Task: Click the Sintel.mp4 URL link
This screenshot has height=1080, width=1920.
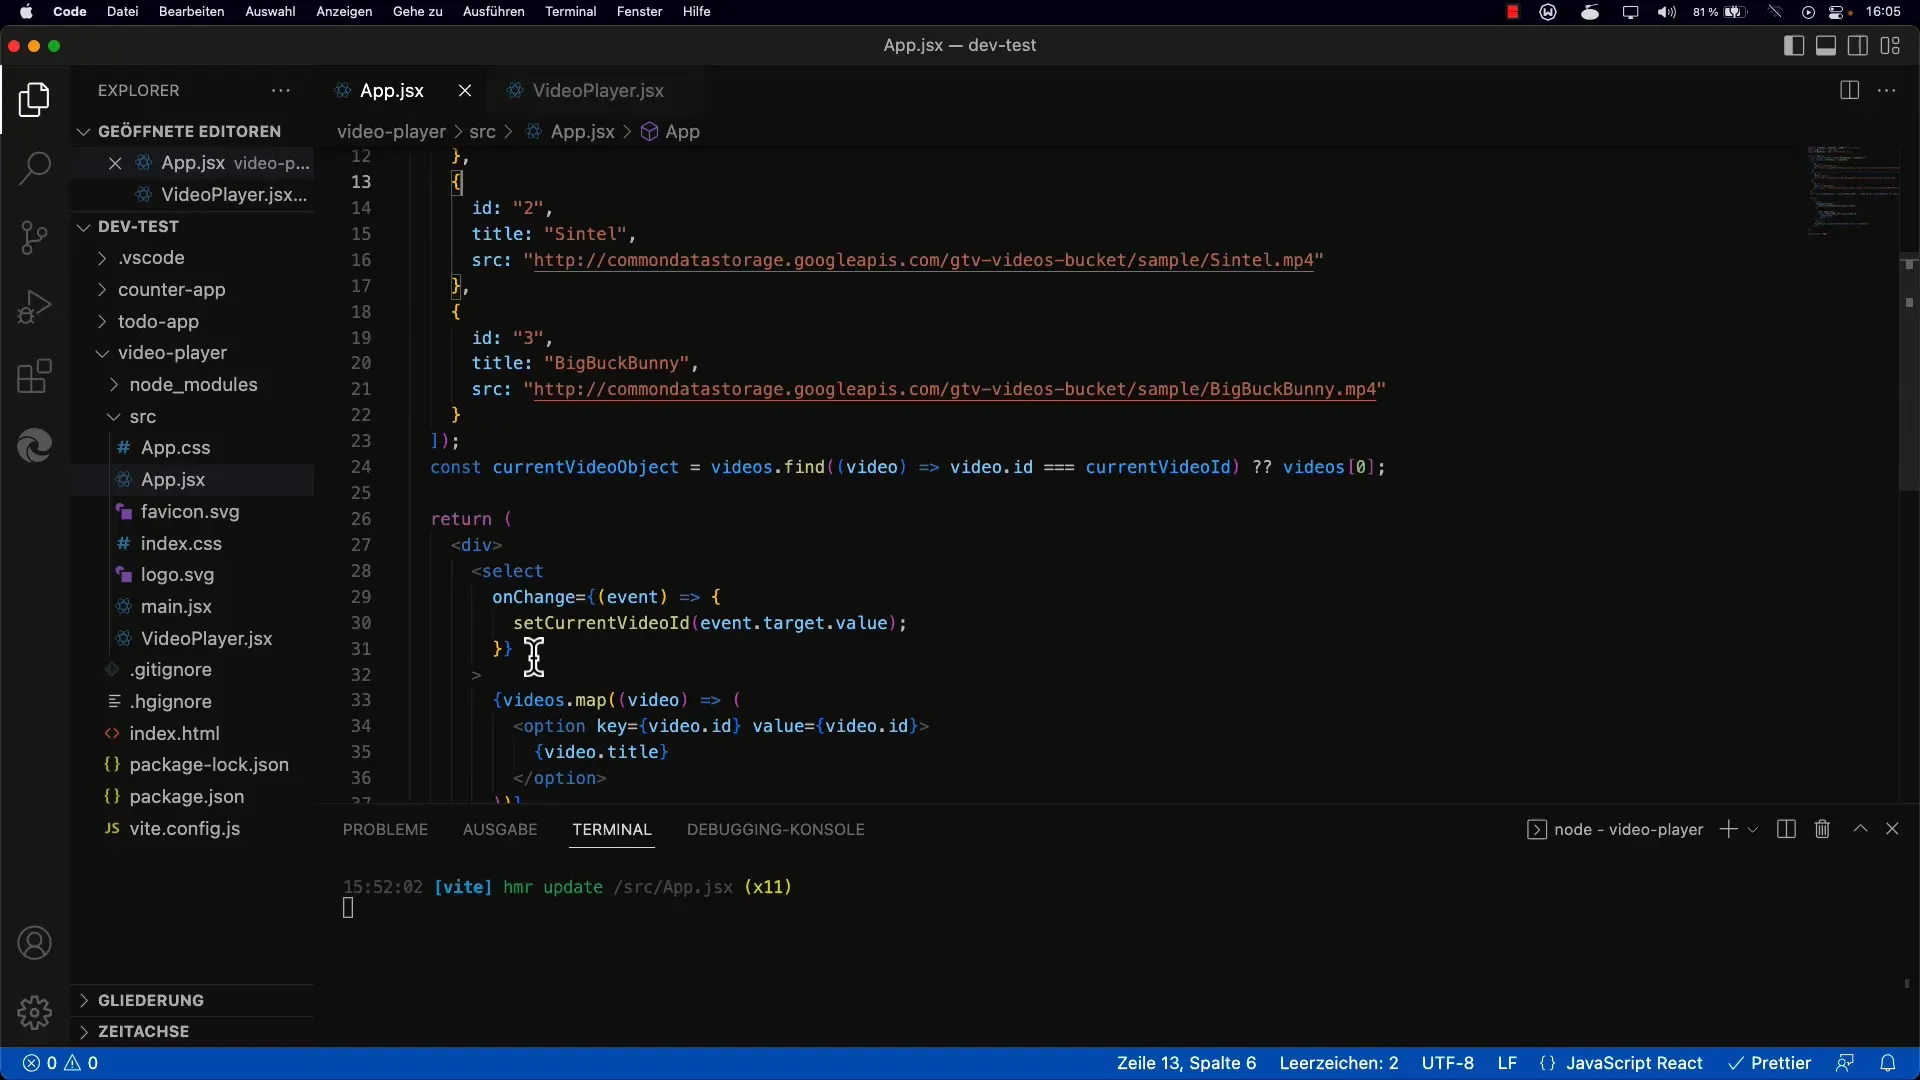Action: (x=923, y=260)
